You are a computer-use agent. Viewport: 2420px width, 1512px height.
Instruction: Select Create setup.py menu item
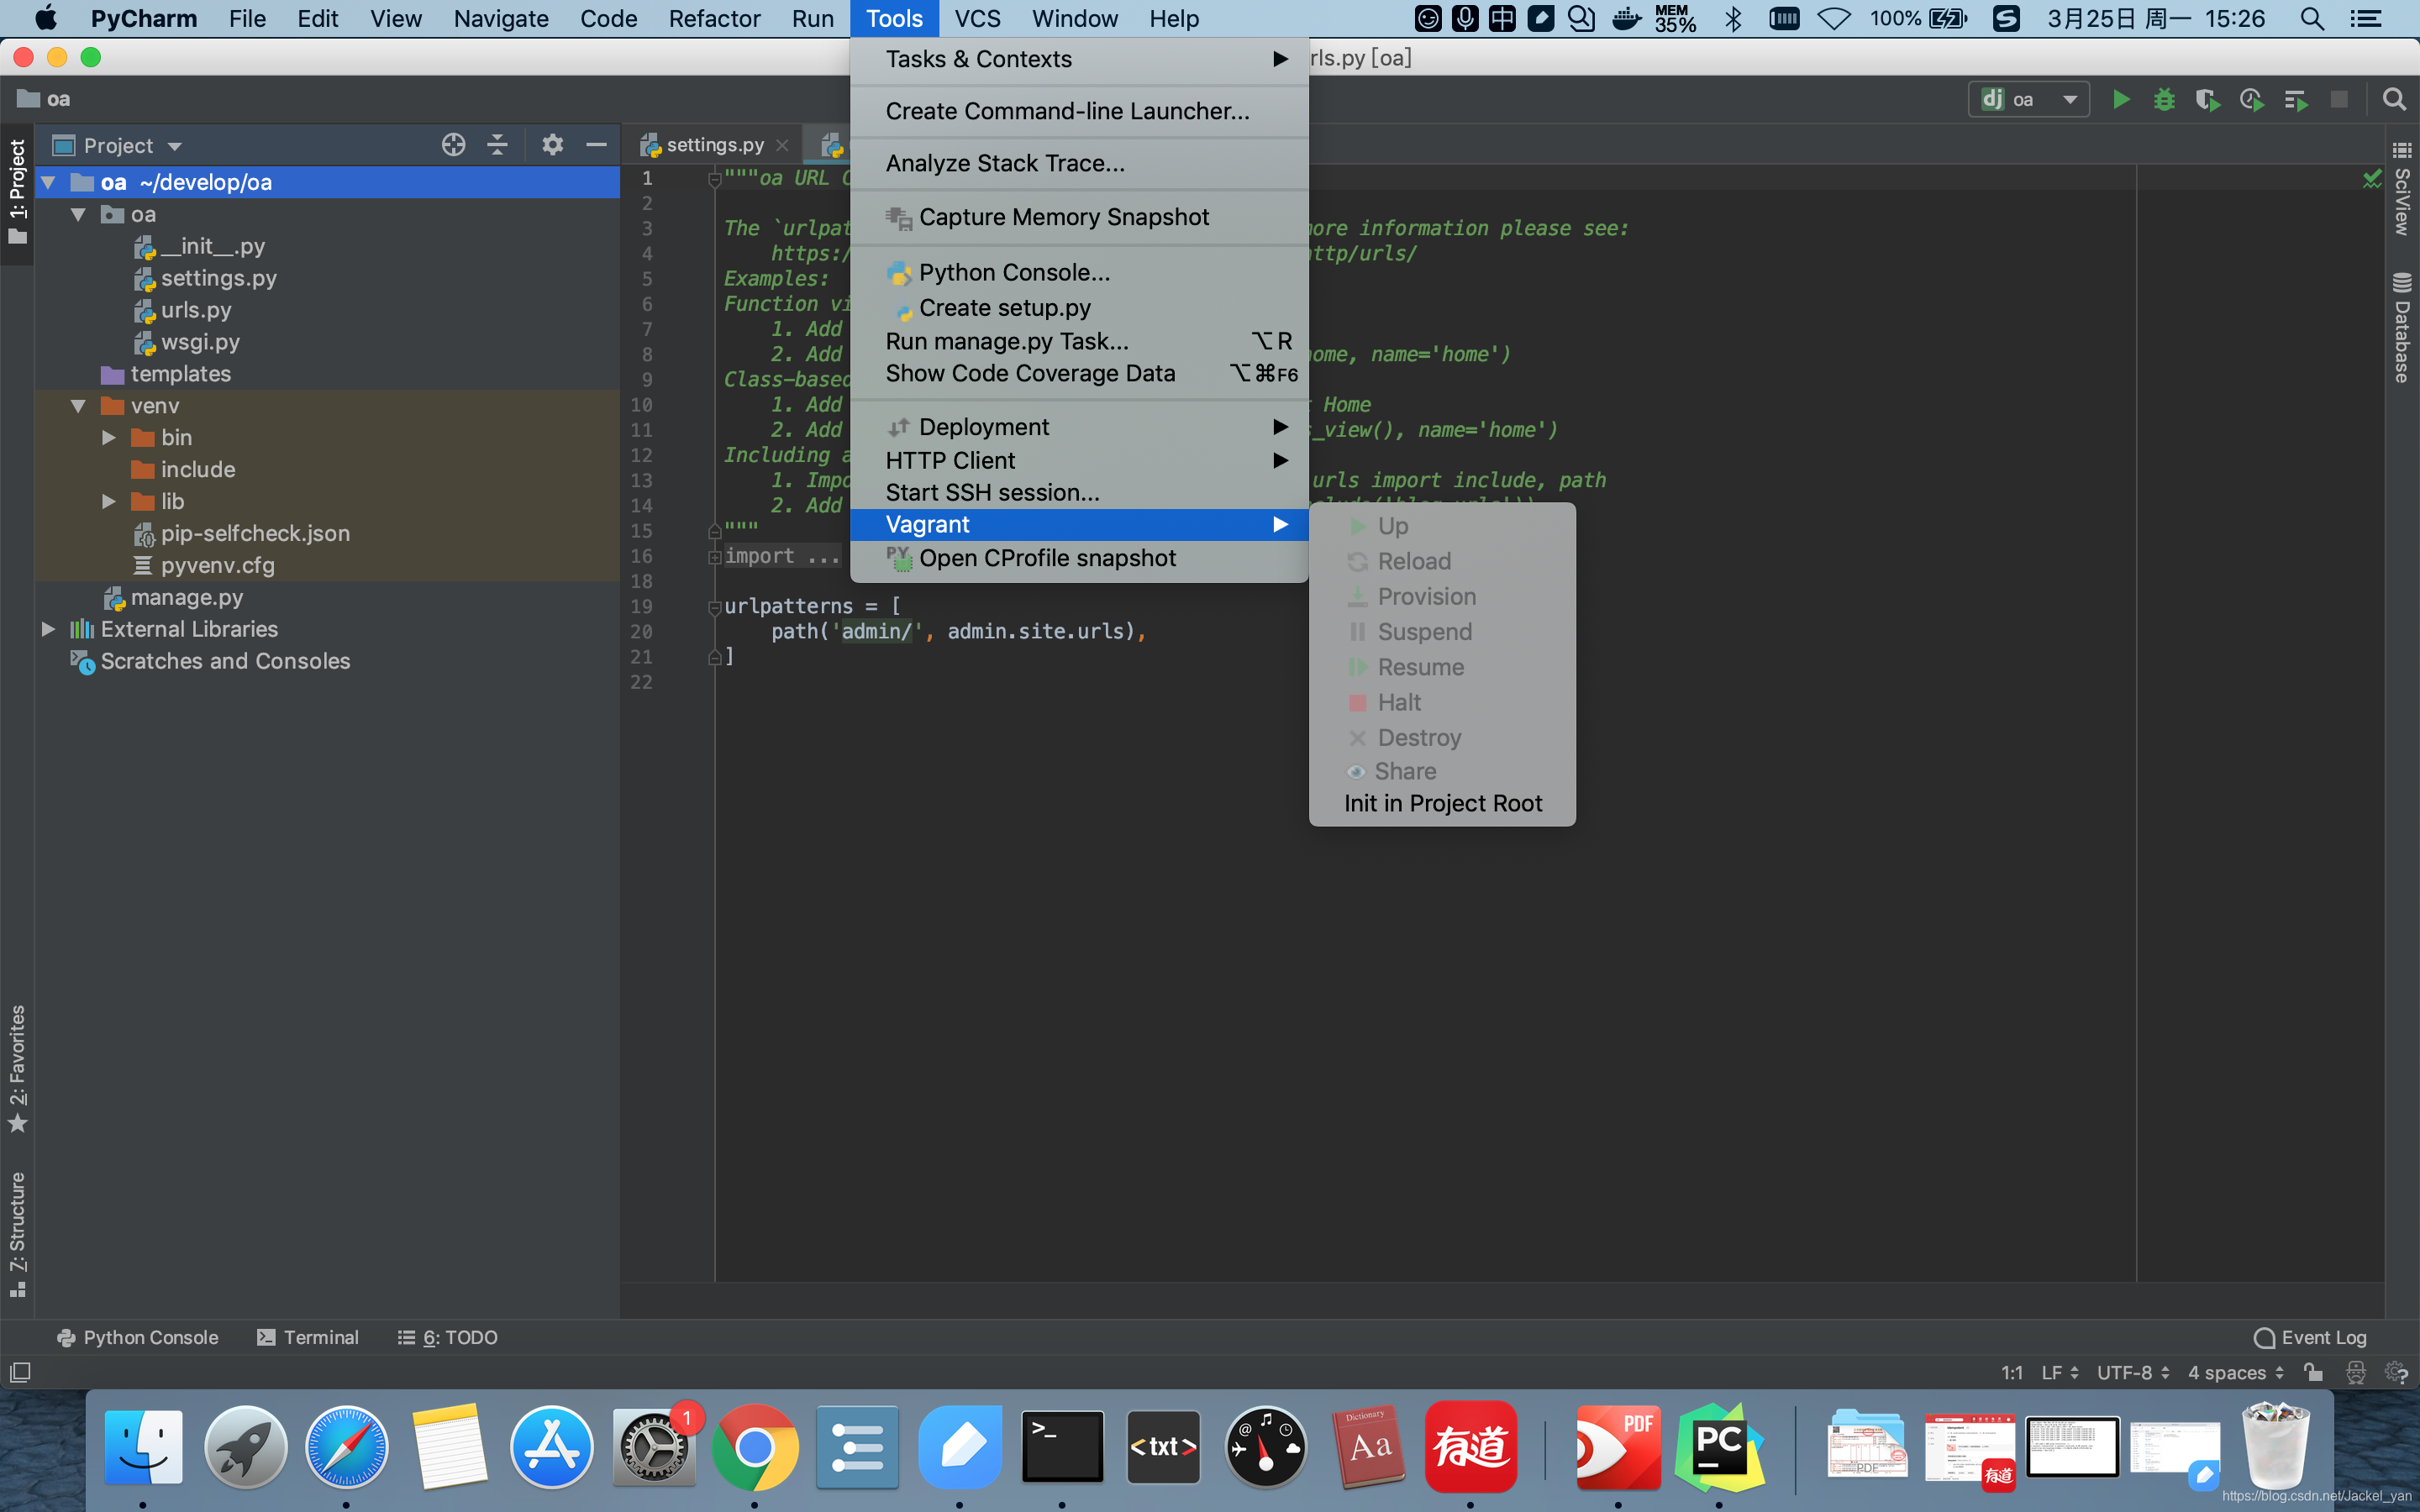coord(1079,307)
